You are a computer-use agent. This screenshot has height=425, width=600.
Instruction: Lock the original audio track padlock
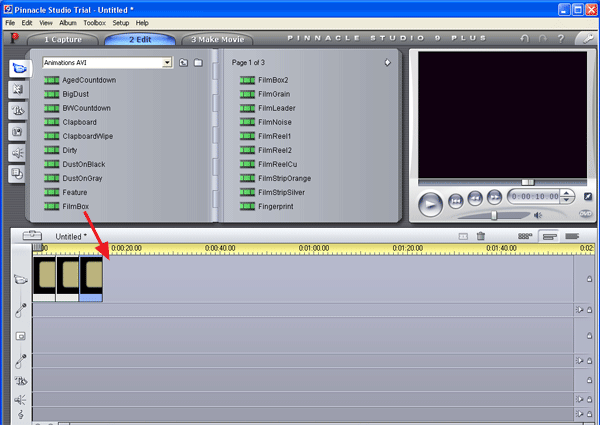589,310
